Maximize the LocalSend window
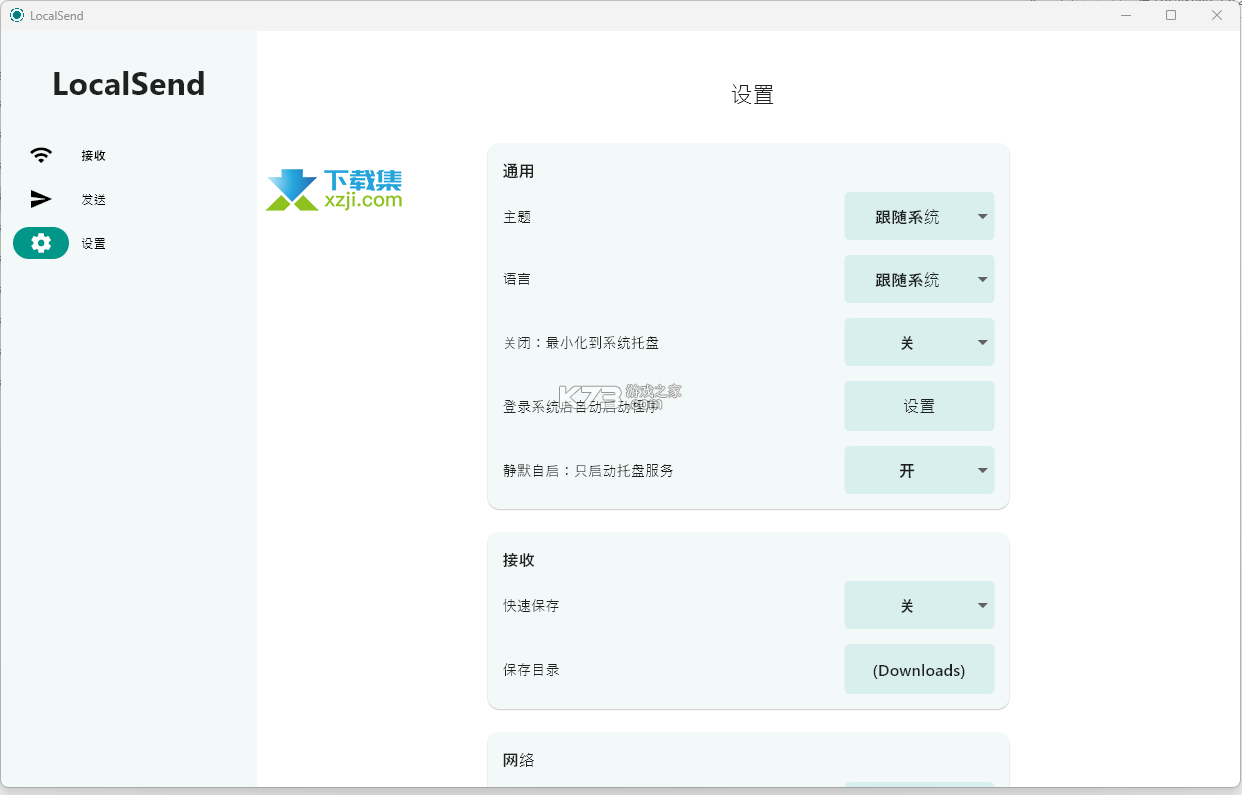1242x795 pixels. (x=1171, y=15)
